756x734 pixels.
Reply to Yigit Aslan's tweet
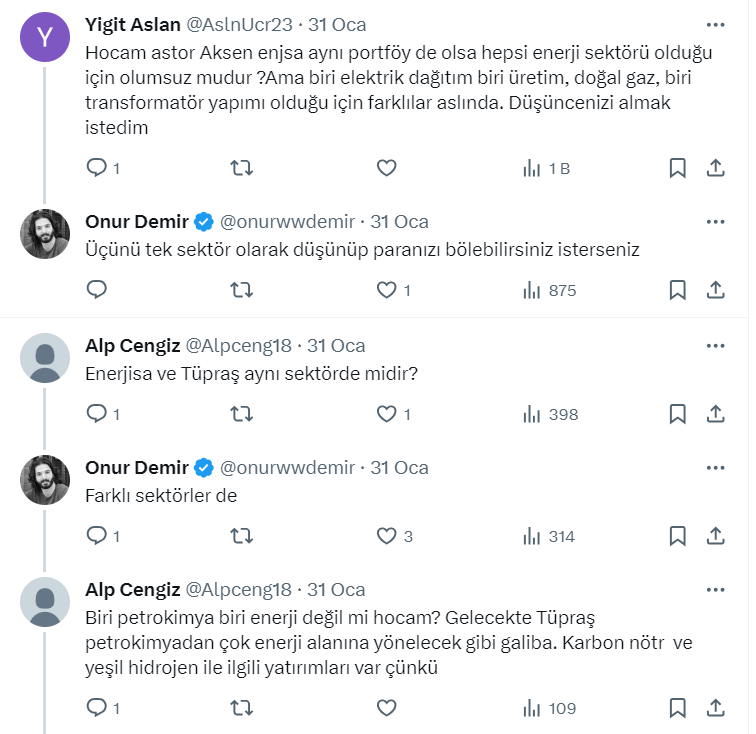97,168
